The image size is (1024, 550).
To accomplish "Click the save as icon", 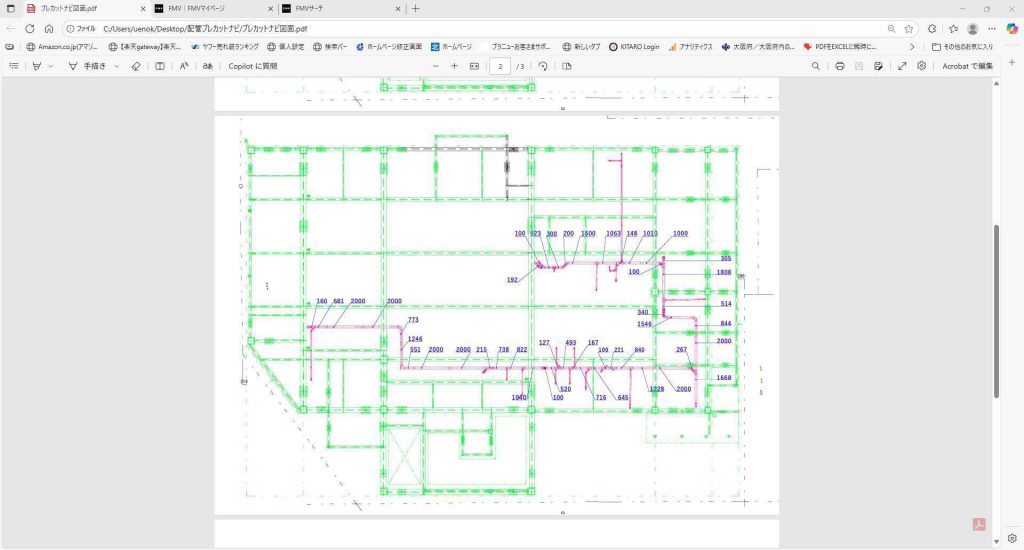I will point(878,66).
